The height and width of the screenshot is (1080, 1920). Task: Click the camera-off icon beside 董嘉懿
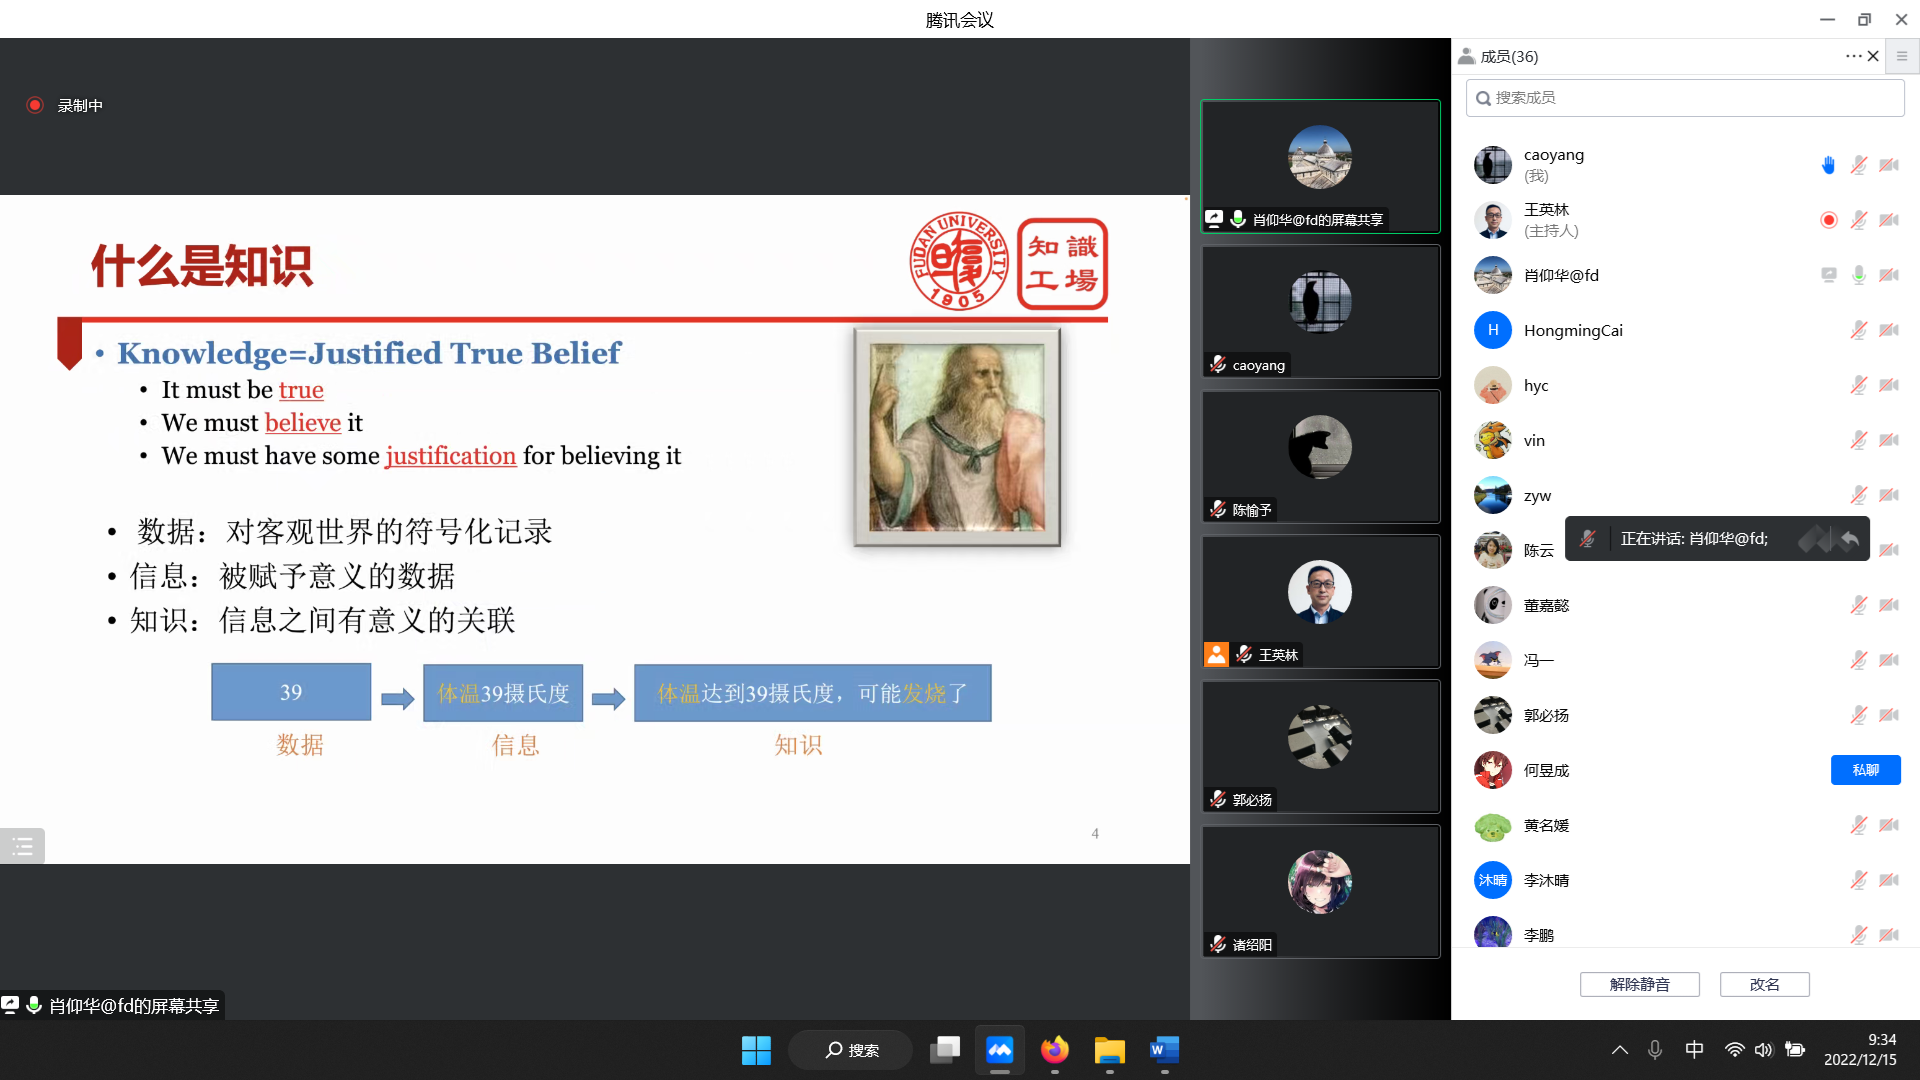click(x=1888, y=605)
